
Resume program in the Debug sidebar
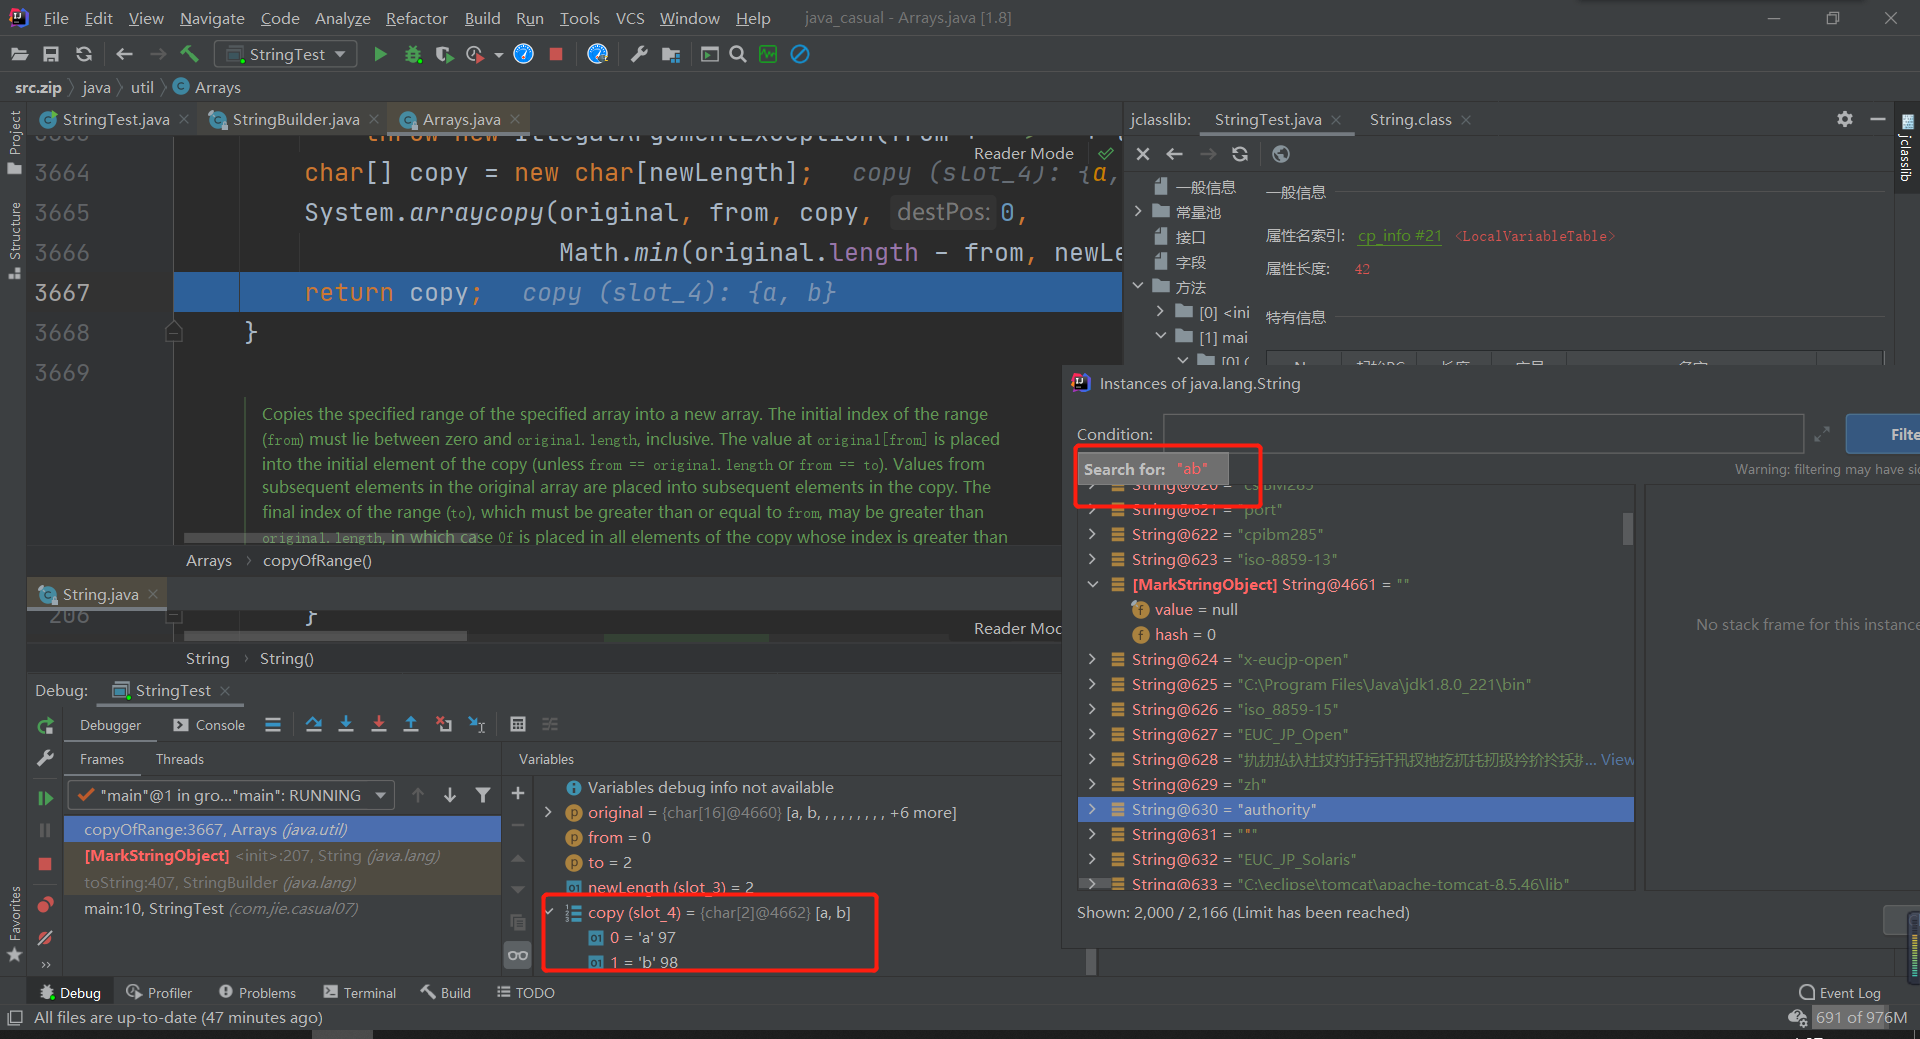pyautogui.click(x=45, y=798)
